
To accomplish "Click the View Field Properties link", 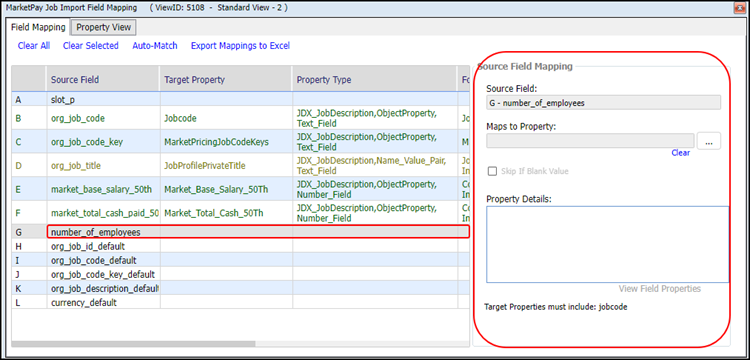I will pyautogui.click(x=660, y=289).
